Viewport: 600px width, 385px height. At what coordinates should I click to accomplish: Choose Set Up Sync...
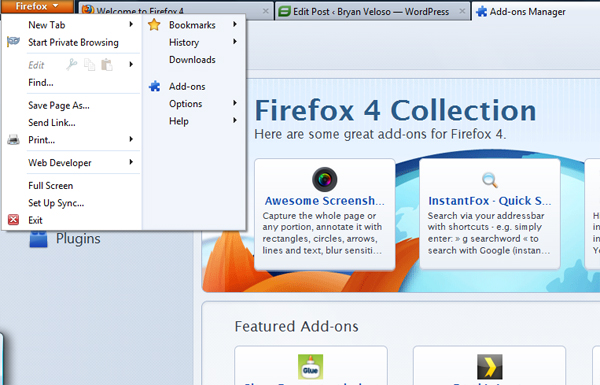tap(56, 203)
